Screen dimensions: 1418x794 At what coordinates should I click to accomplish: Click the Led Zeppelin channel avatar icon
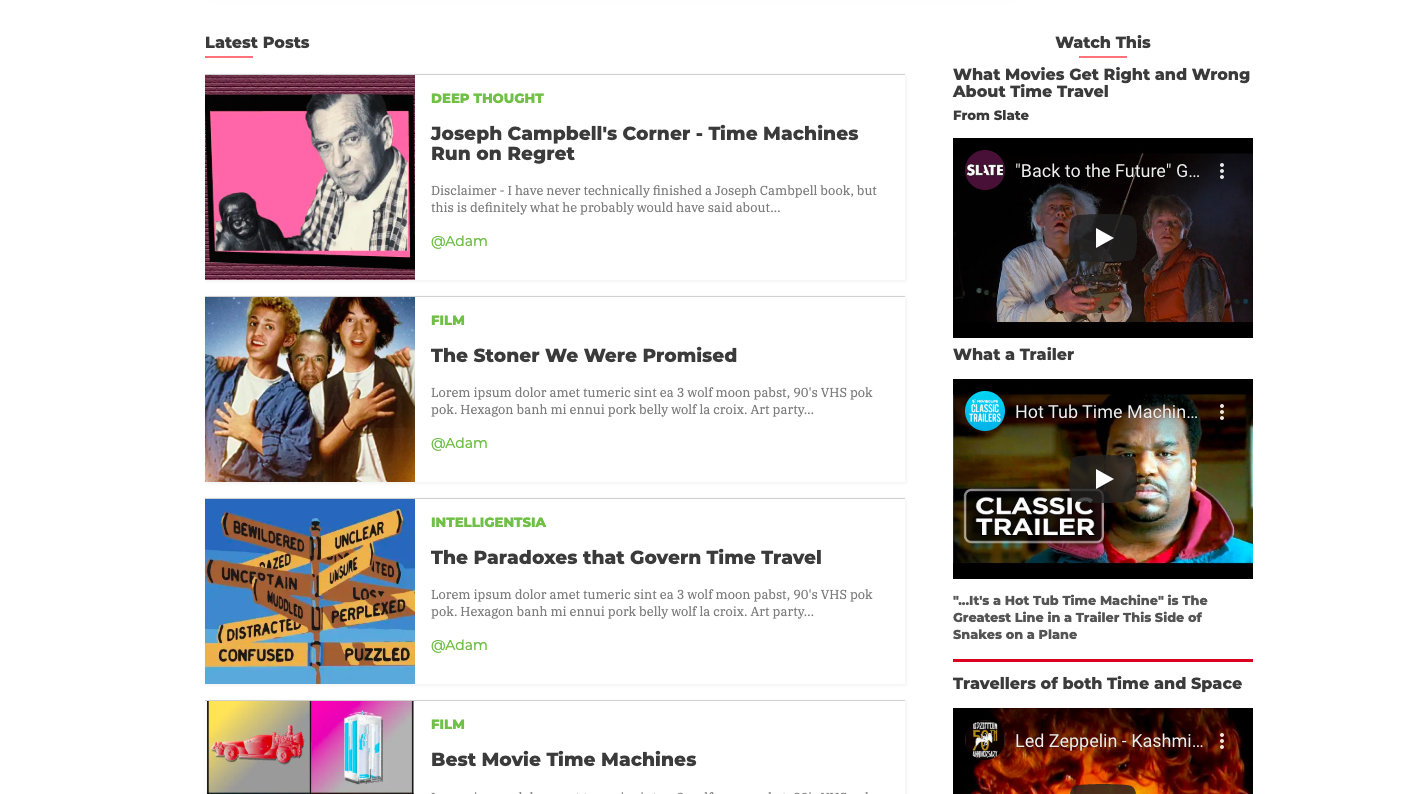[x=985, y=740]
